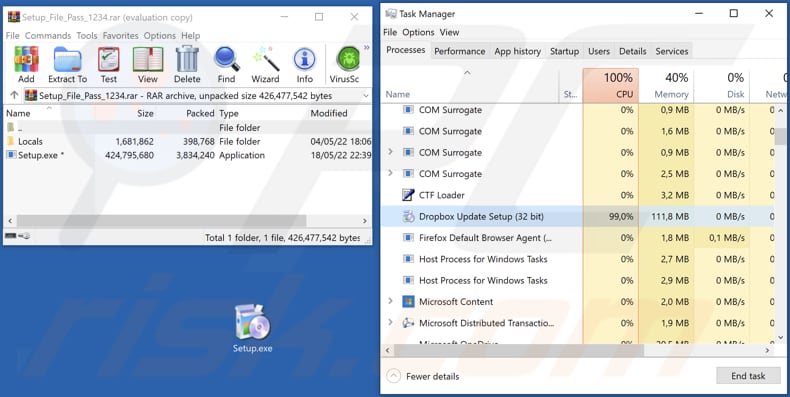Click the Find magnifier icon
This screenshot has width=790, height=397.
pyautogui.click(x=226, y=64)
